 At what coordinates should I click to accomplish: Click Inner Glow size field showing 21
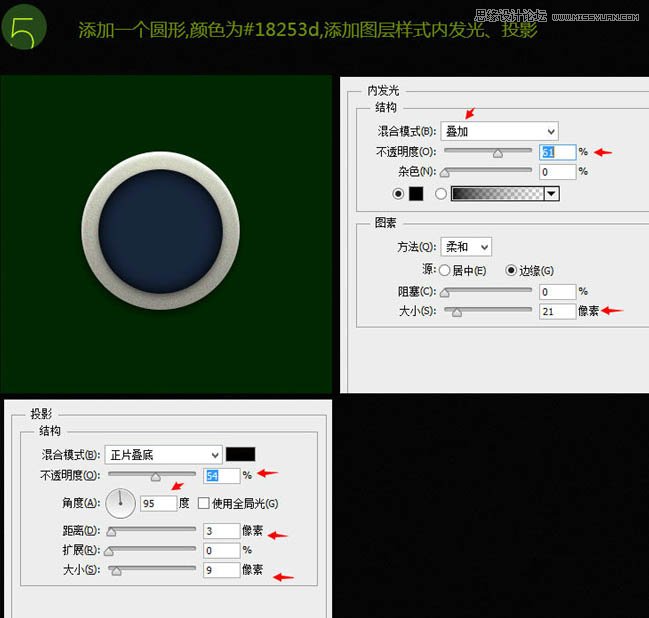557,311
